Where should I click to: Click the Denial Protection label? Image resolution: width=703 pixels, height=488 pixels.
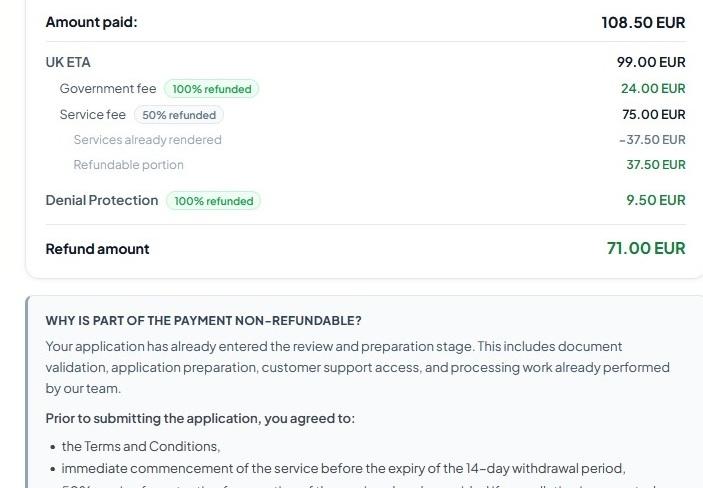102,200
